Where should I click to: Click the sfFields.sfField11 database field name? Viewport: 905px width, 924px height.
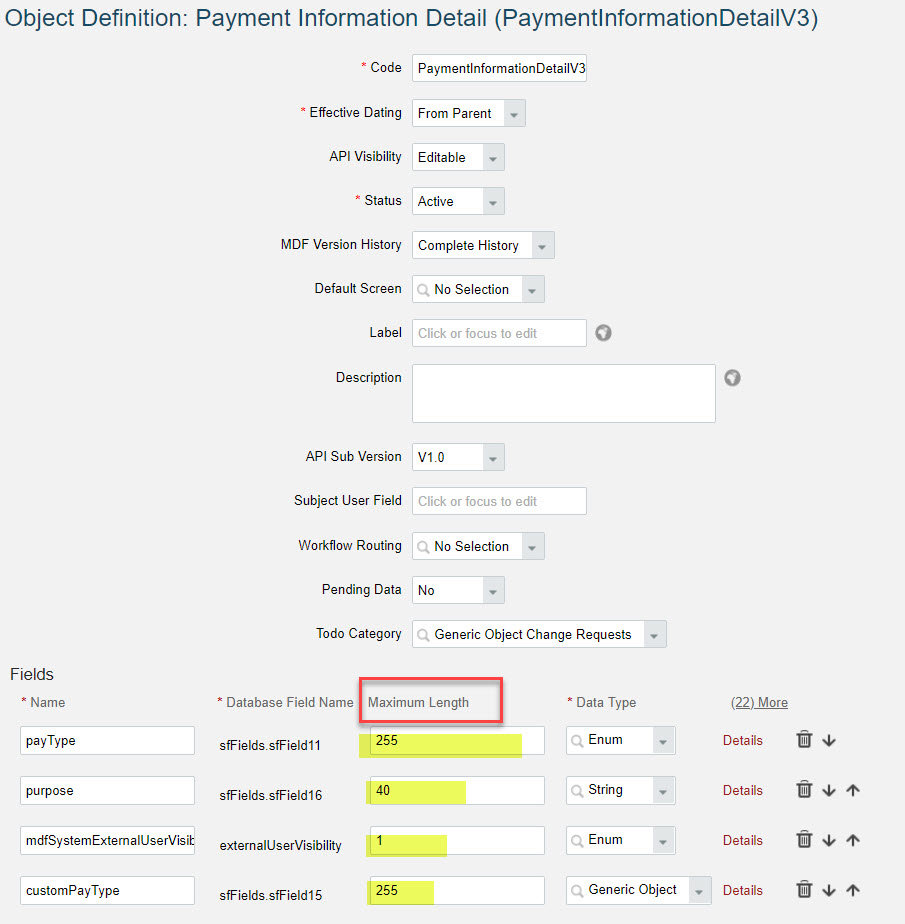coord(270,745)
